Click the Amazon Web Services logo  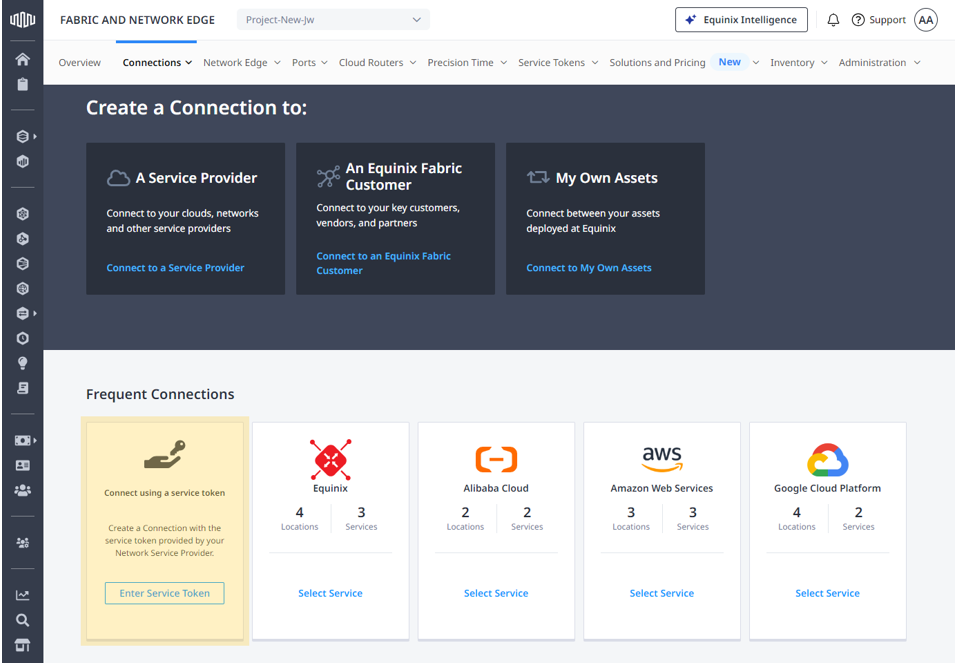point(661,459)
